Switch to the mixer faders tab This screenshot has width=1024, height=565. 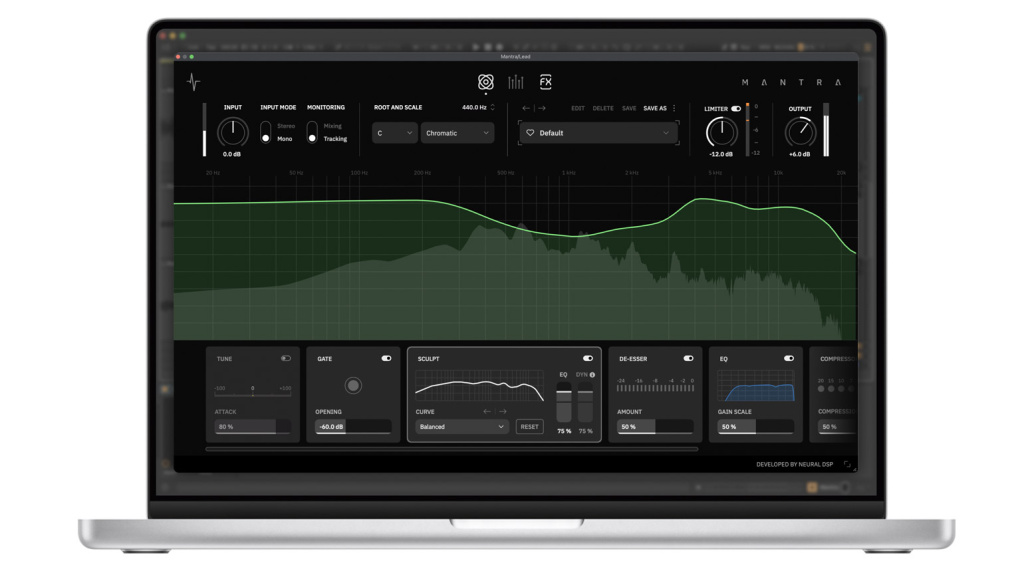tap(516, 82)
